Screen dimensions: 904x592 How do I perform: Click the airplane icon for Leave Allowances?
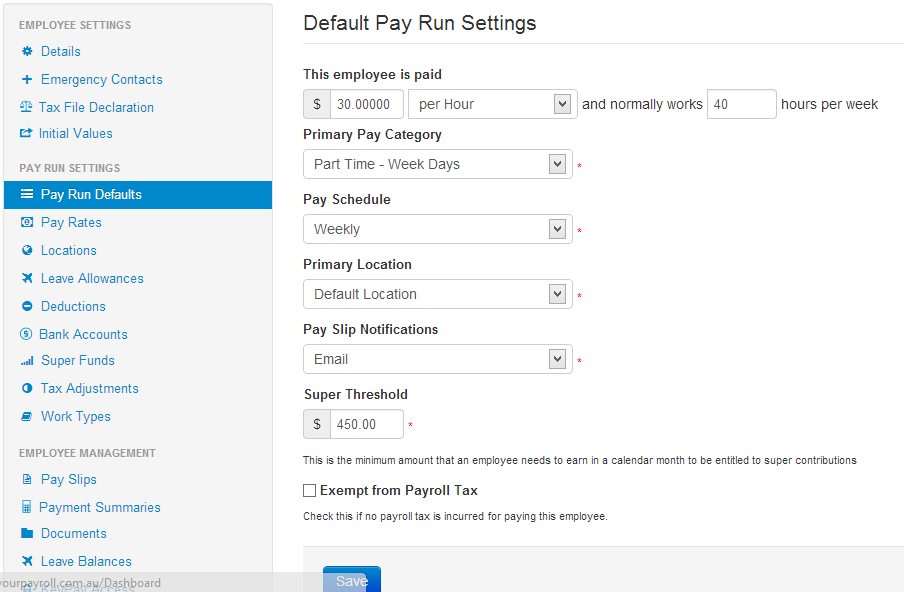[x=27, y=278]
